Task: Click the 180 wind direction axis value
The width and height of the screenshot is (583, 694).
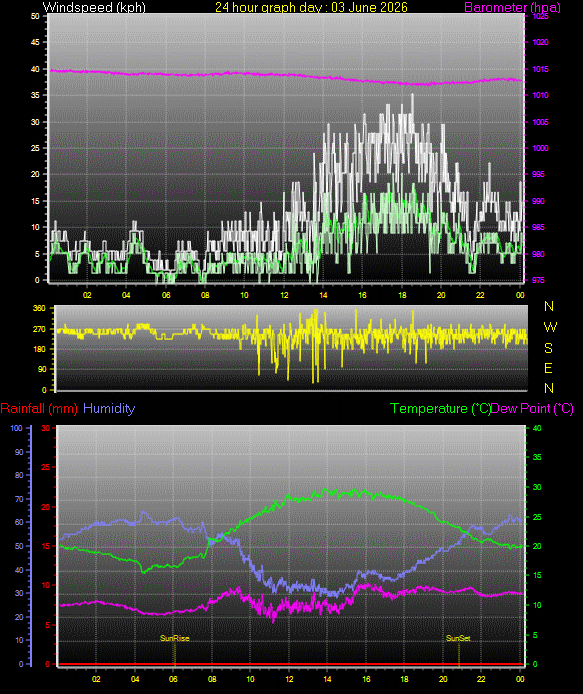Action: pos(39,349)
